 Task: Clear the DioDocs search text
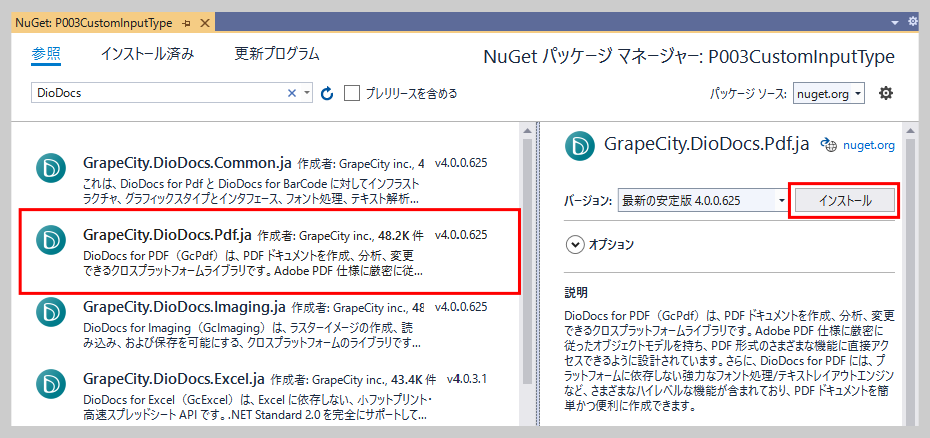pyautogui.click(x=292, y=93)
